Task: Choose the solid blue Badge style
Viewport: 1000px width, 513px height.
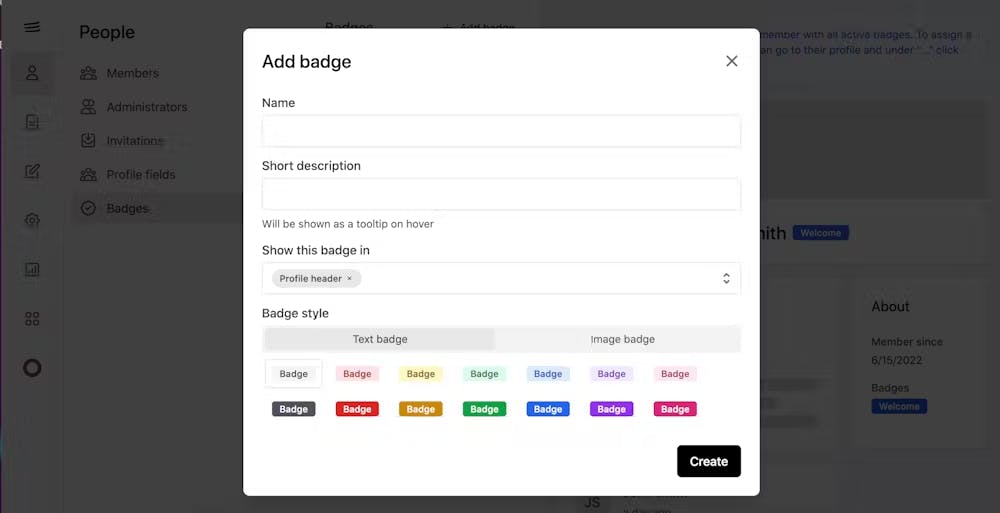Action: [x=548, y=409]
